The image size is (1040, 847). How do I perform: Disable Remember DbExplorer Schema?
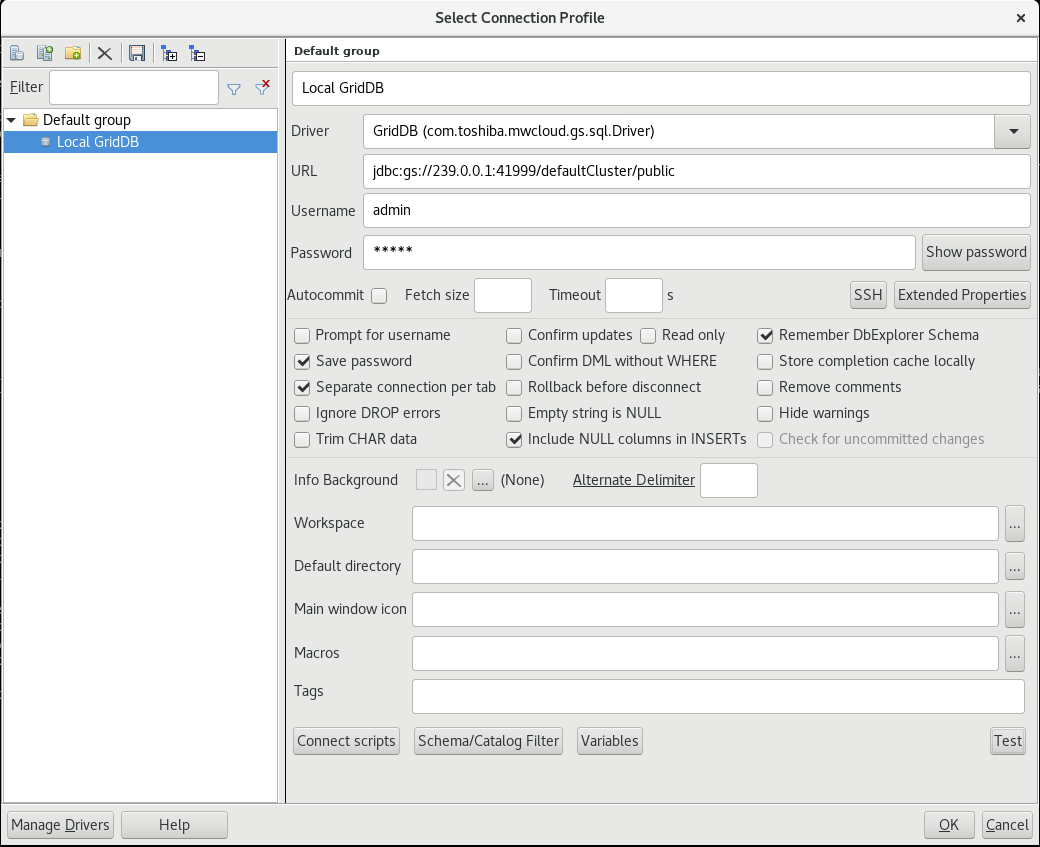(765, 335)
